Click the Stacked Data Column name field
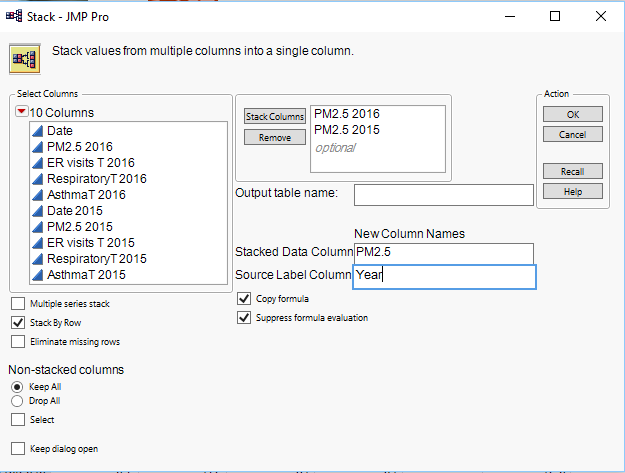The width and height of the screenshot is (625, 473). [x=443, y=252]
